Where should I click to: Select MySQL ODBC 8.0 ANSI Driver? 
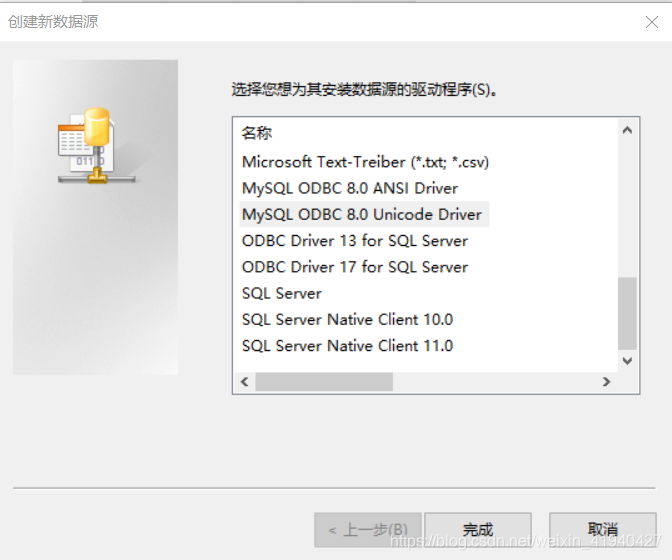[x=350, y=188]
